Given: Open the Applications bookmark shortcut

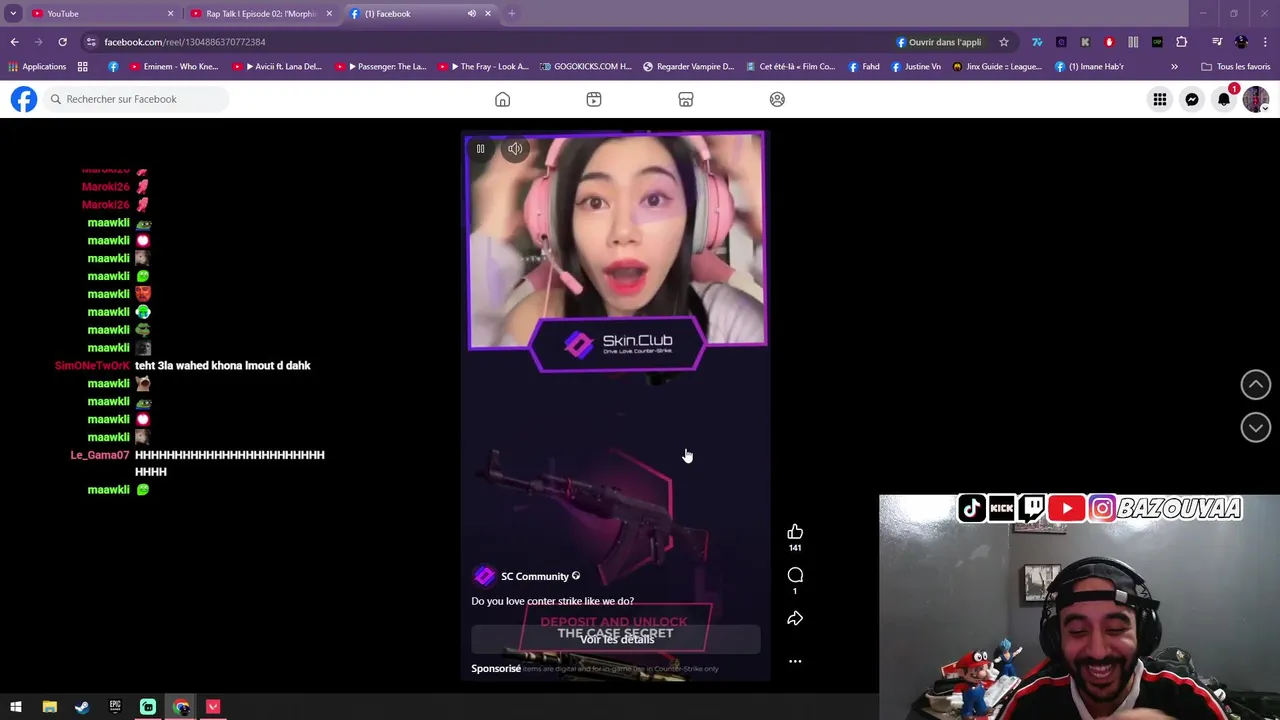Looking at the screenshot, I should point(37,67).
